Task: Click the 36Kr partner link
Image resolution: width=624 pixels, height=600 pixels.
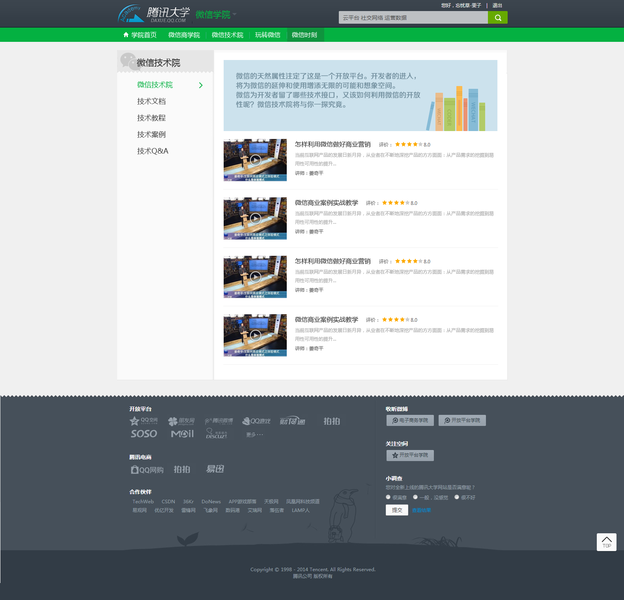Action: (x=188, y=502)
